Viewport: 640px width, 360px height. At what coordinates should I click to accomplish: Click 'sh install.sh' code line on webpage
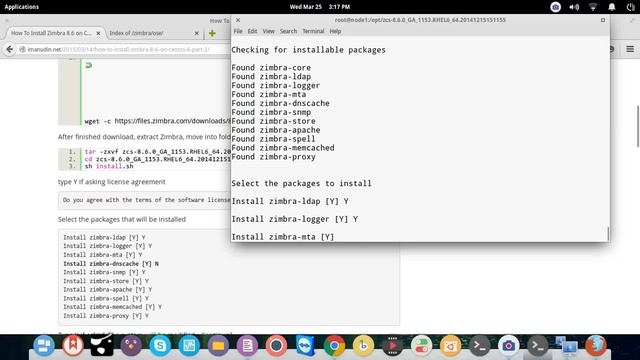[109, 167]
